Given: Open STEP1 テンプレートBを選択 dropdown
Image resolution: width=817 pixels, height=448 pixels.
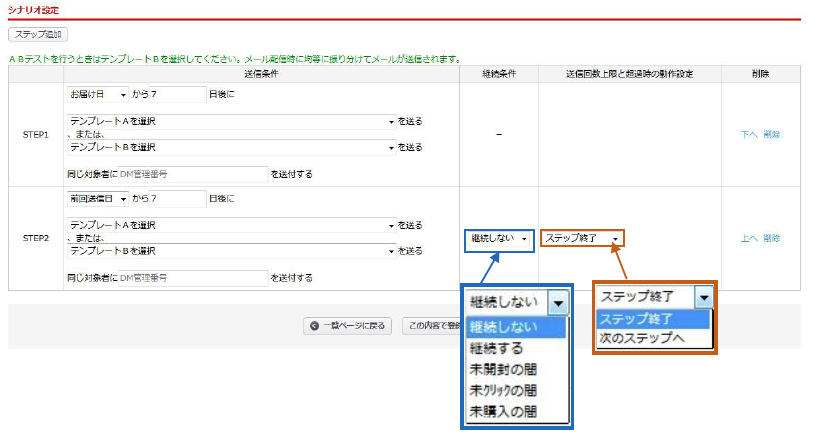Looking at the screenshot, I should pyautogui.click(x=232, y=146).
